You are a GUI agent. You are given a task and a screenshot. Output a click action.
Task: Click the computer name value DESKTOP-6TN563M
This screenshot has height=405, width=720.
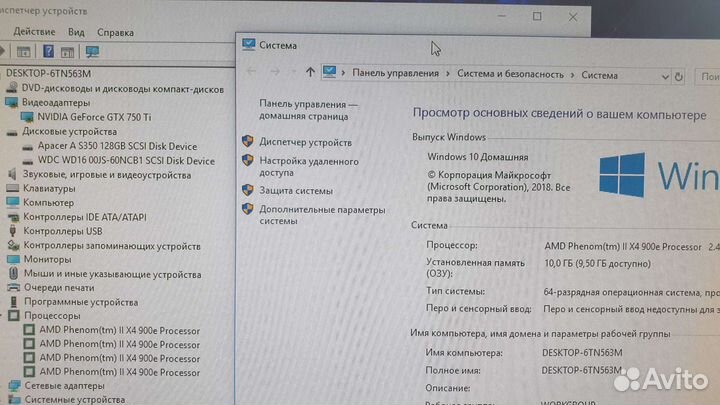pyautogui.click(x=582, y=353)
